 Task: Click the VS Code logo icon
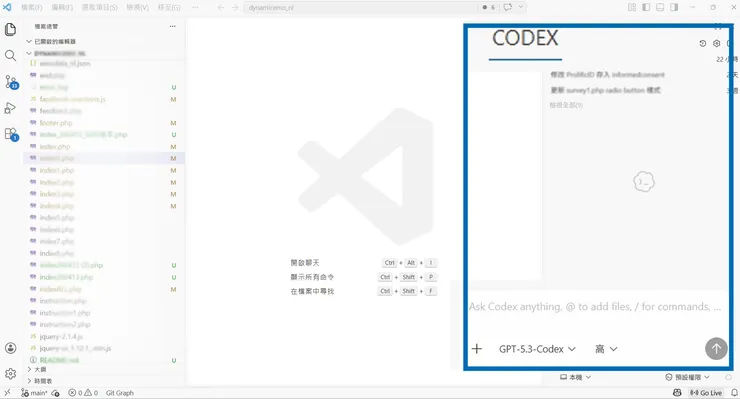[x=7, y=7]
